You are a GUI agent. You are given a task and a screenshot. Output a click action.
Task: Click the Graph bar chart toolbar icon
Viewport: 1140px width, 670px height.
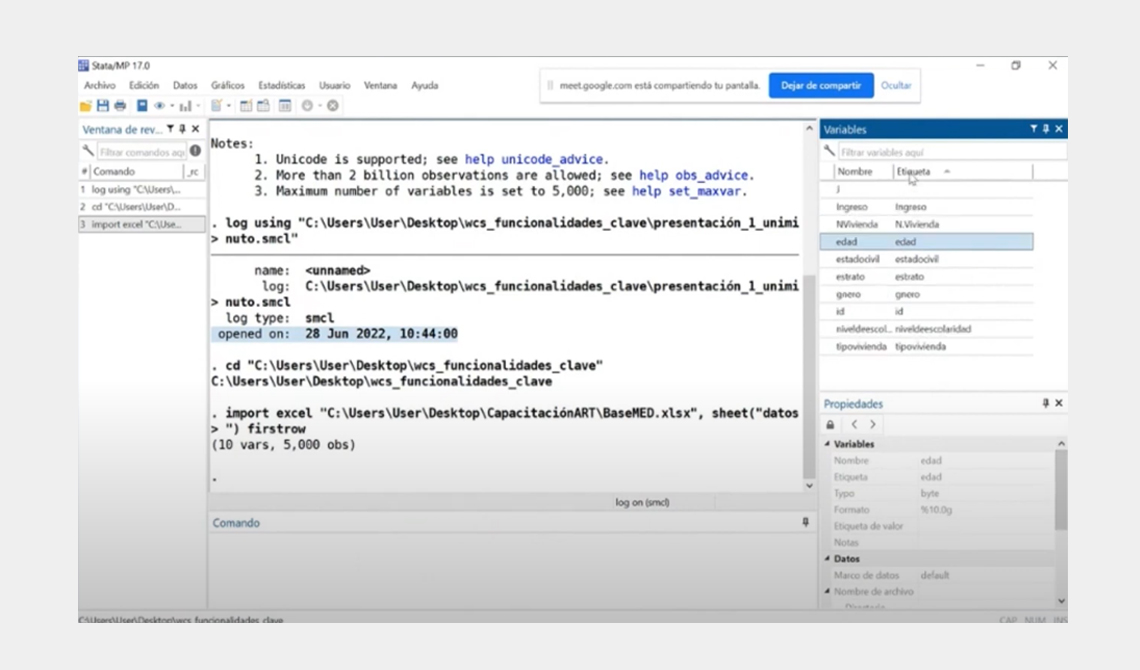coord(185,106)
